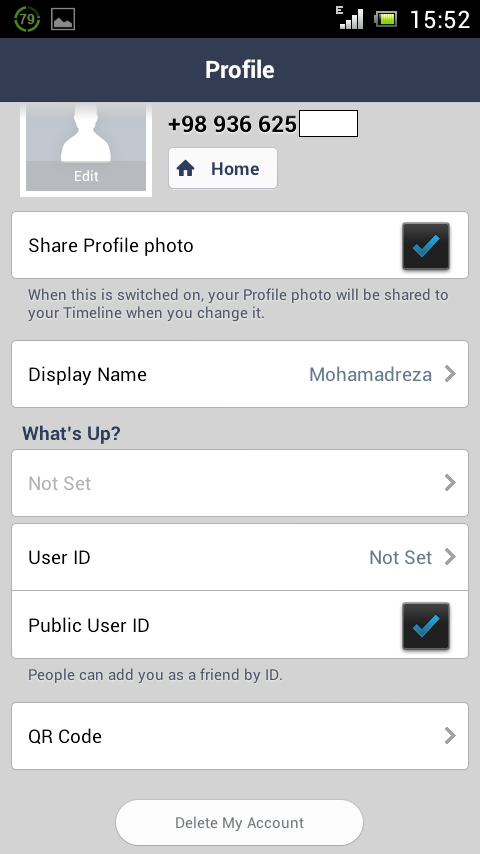Tap the house icon on Home button
Viewport: 480px width, 854px height.
coord(185,169)
